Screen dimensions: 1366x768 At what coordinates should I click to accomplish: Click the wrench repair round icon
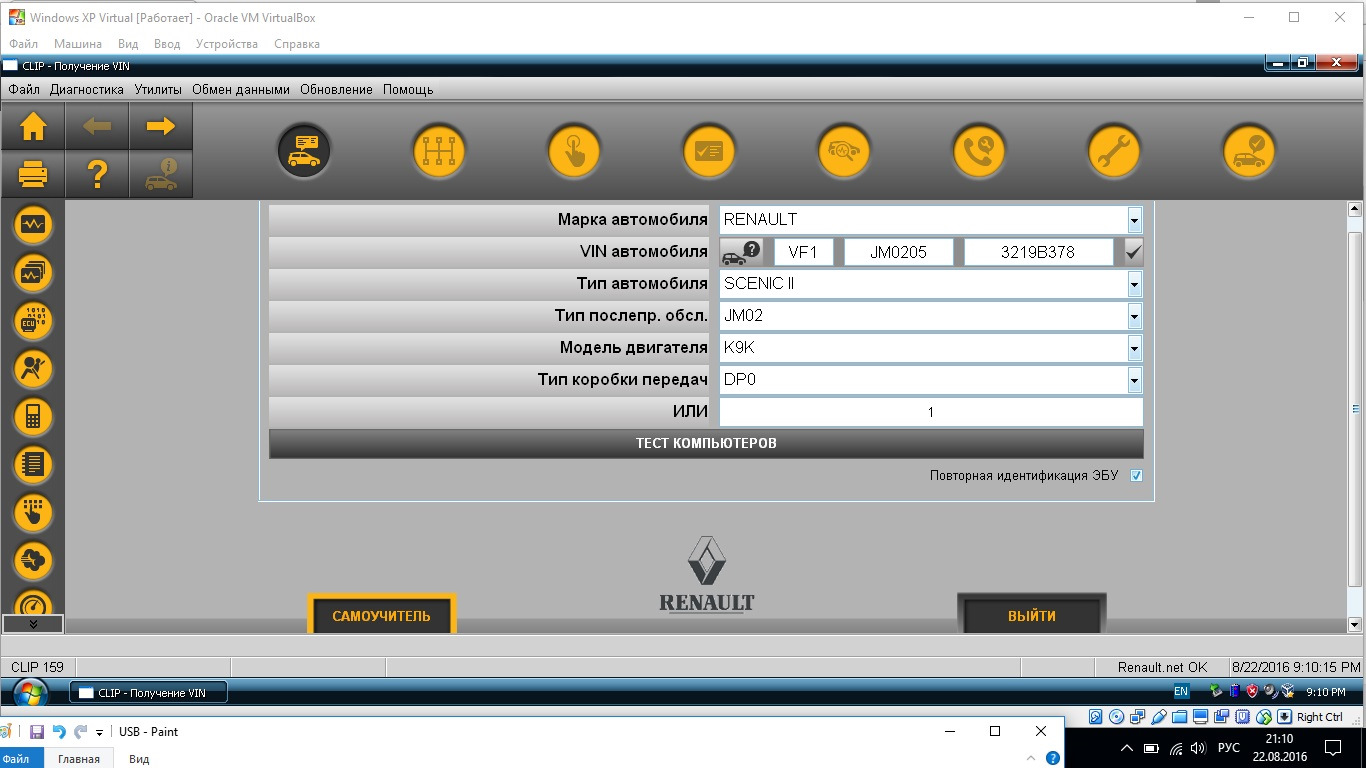coord(1114,152)
